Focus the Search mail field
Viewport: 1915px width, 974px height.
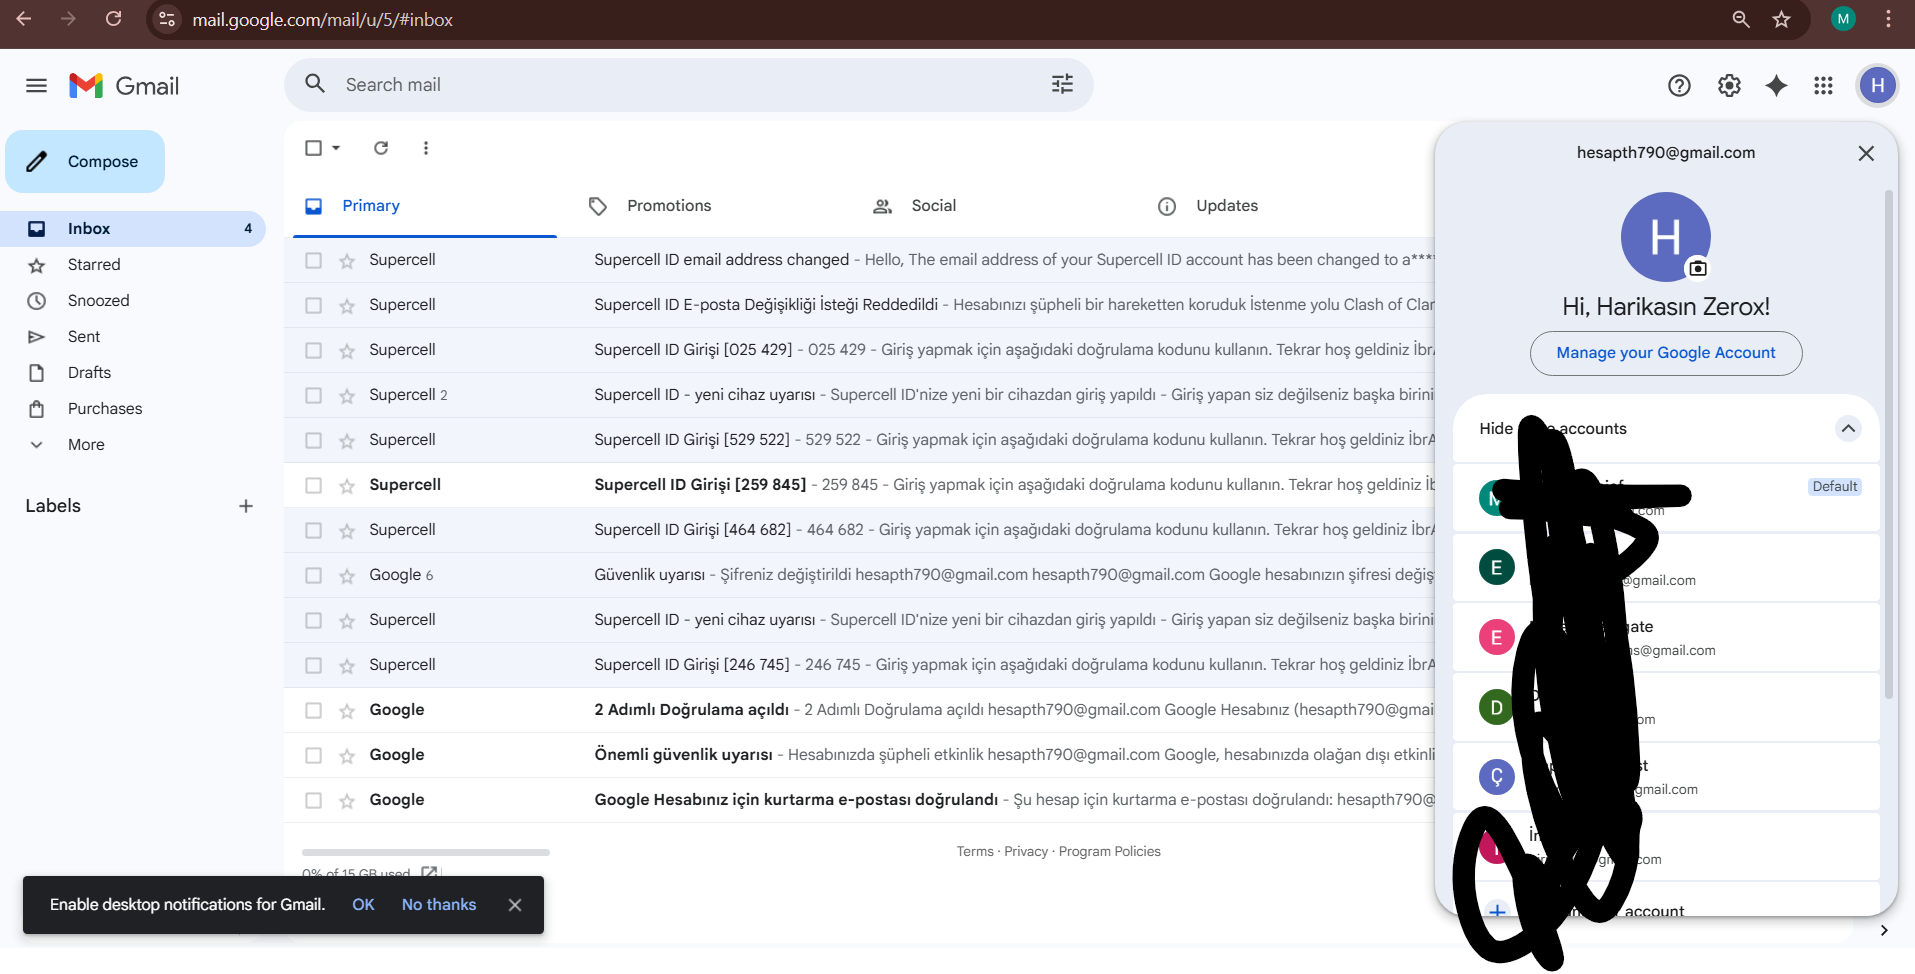coord(689,85)
